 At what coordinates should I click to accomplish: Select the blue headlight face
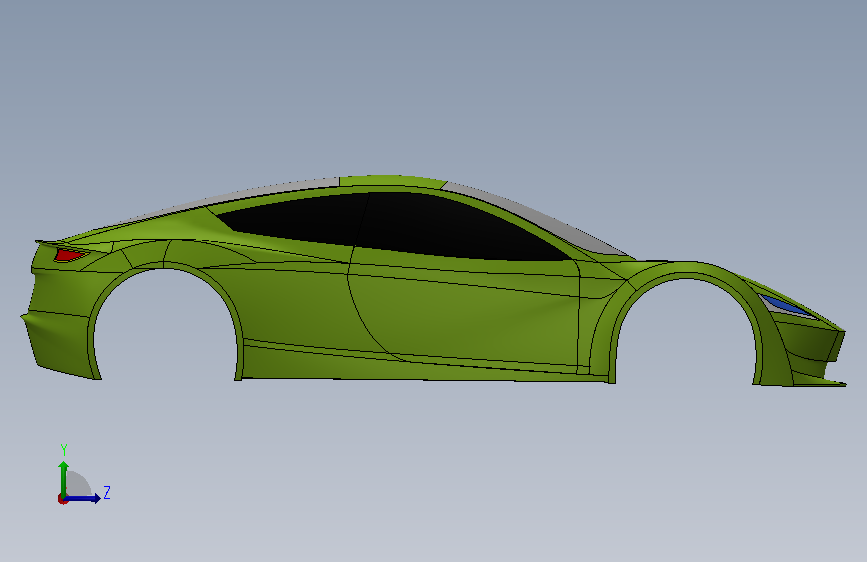783,305
